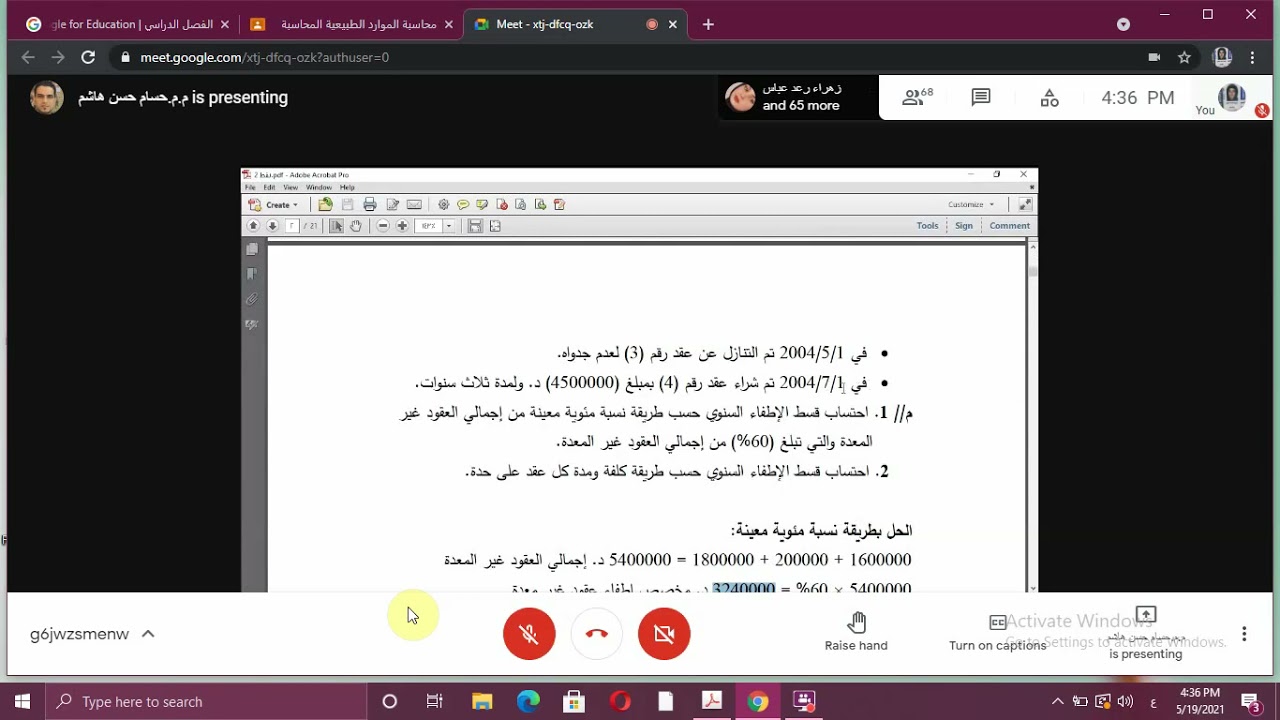The image size is (1280, 720).
Task: Open the Meet chat panel
Action: click(x=981, y=97)
